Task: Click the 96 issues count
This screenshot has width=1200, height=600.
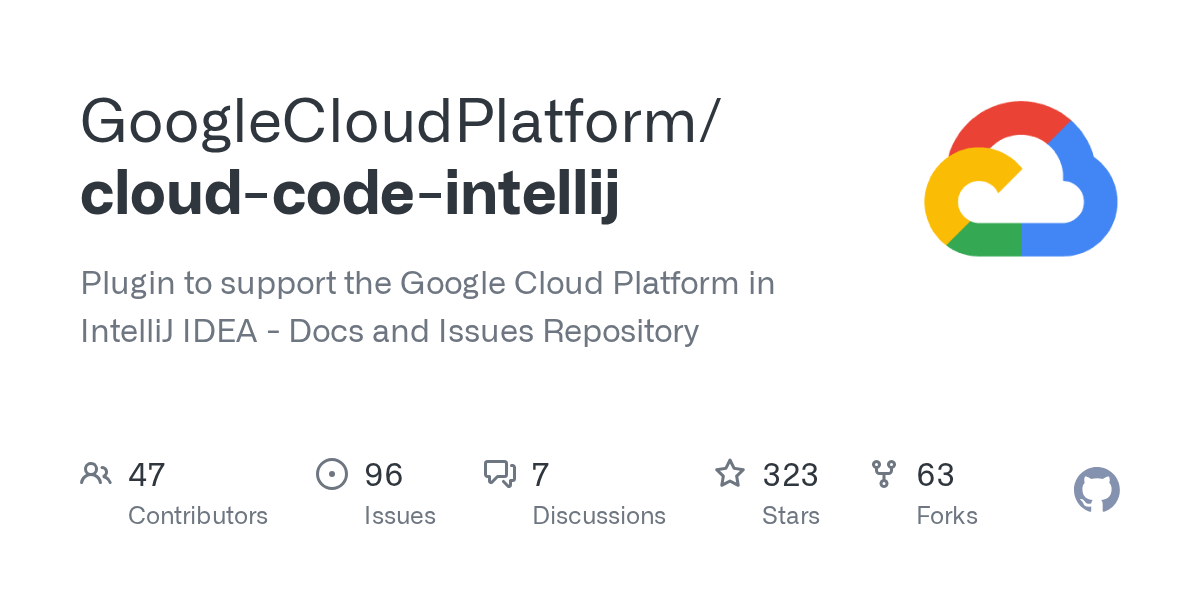Action: 384,475
